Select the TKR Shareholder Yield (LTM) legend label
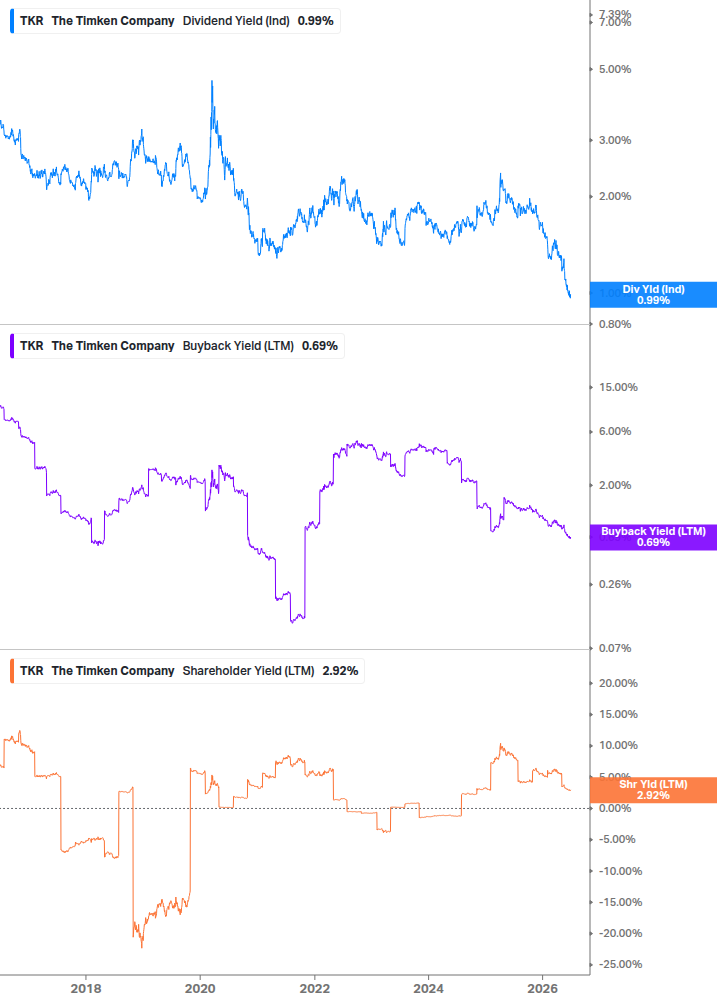The image size is (717, 1005). coord(189,671)
